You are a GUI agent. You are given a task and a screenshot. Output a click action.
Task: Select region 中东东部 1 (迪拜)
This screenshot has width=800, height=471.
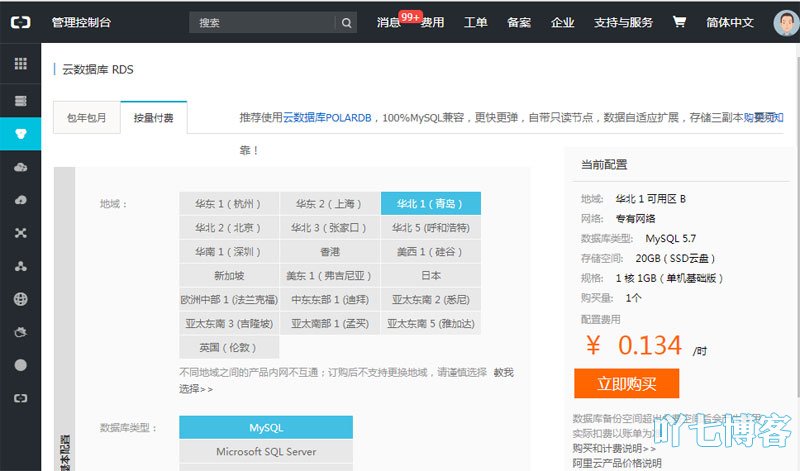330,300
